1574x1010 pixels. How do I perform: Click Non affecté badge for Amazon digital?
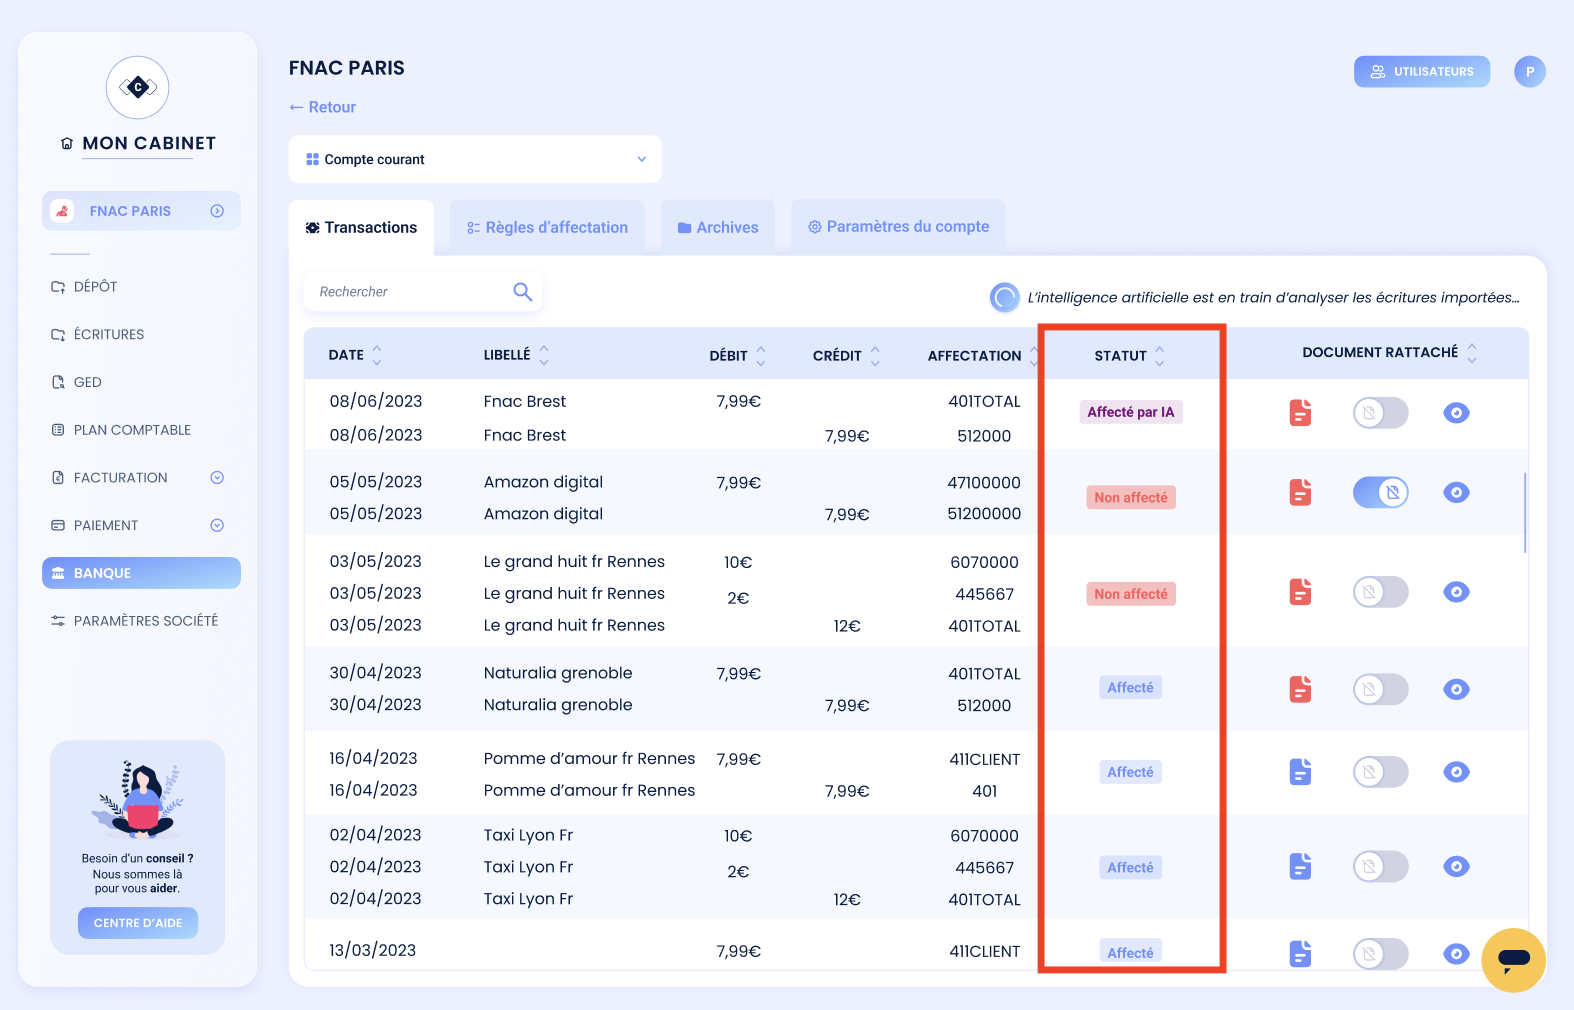(x=1131, y=498)
